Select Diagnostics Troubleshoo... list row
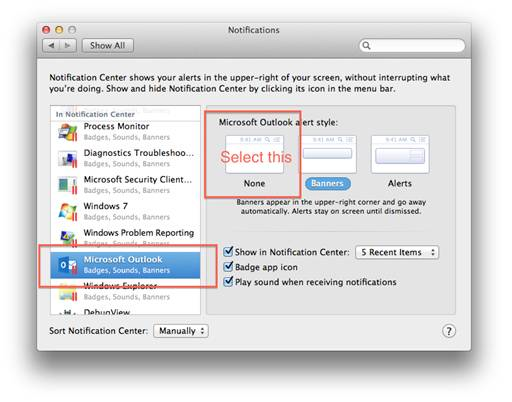This screenshot has height=402, width=512. pyautogui.click(x=125, y=158)
